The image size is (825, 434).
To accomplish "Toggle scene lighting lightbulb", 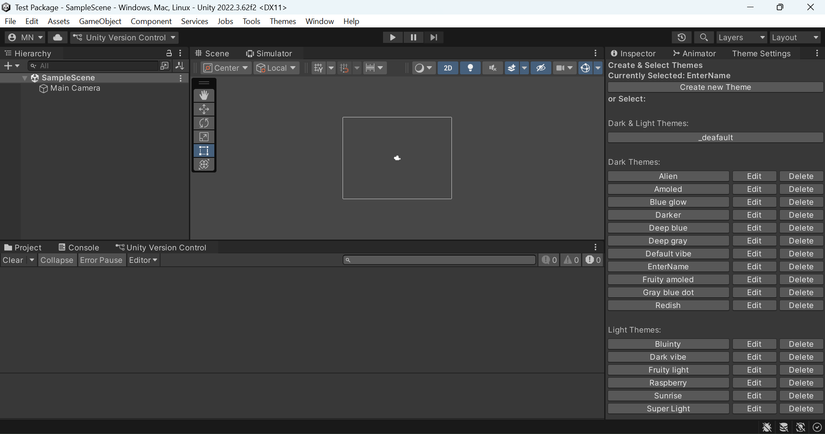I will tap(470, 68).
